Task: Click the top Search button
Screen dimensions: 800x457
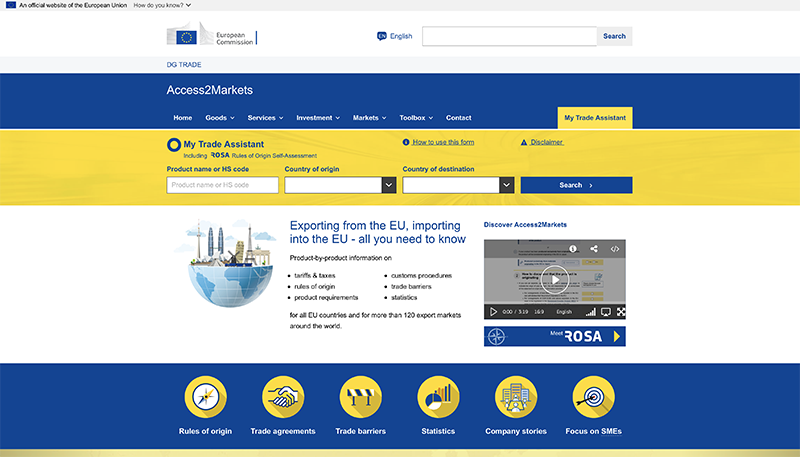Action: pyautogui.click(x=614, y=36)
